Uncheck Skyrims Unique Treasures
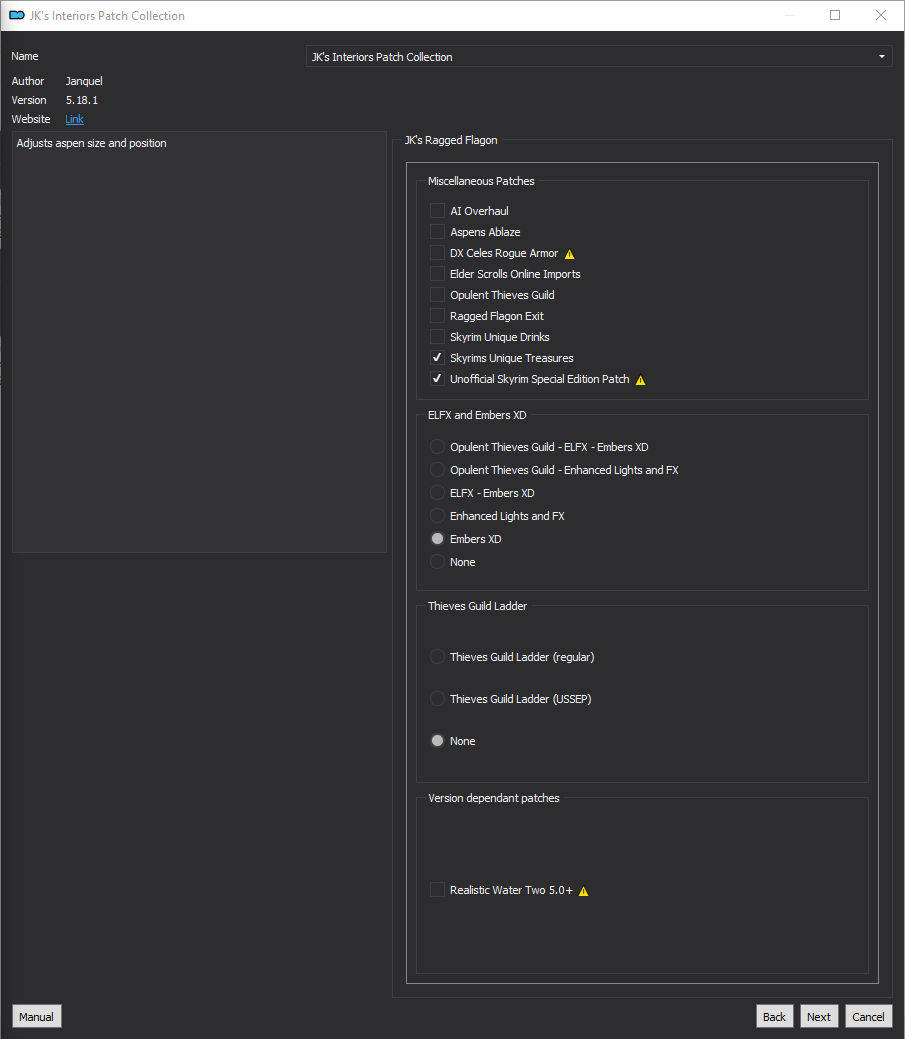Screen dimensions: 905x1039 pyautogui.click(x=437, y=358)
